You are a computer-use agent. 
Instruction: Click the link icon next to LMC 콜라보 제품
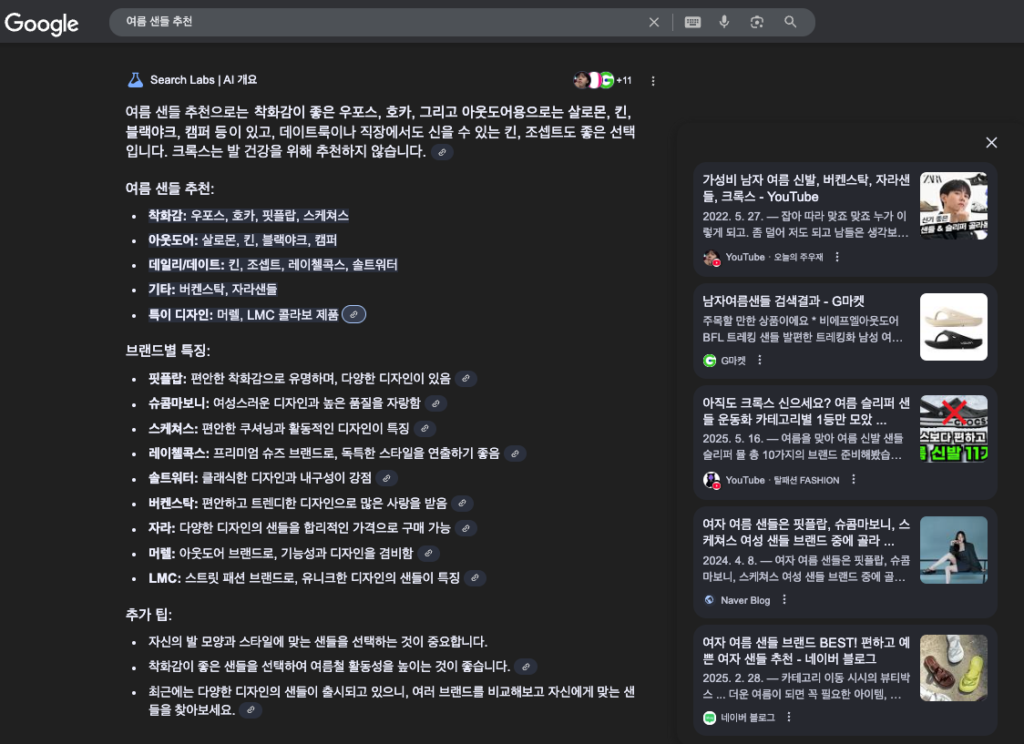[x=356, y=315]
